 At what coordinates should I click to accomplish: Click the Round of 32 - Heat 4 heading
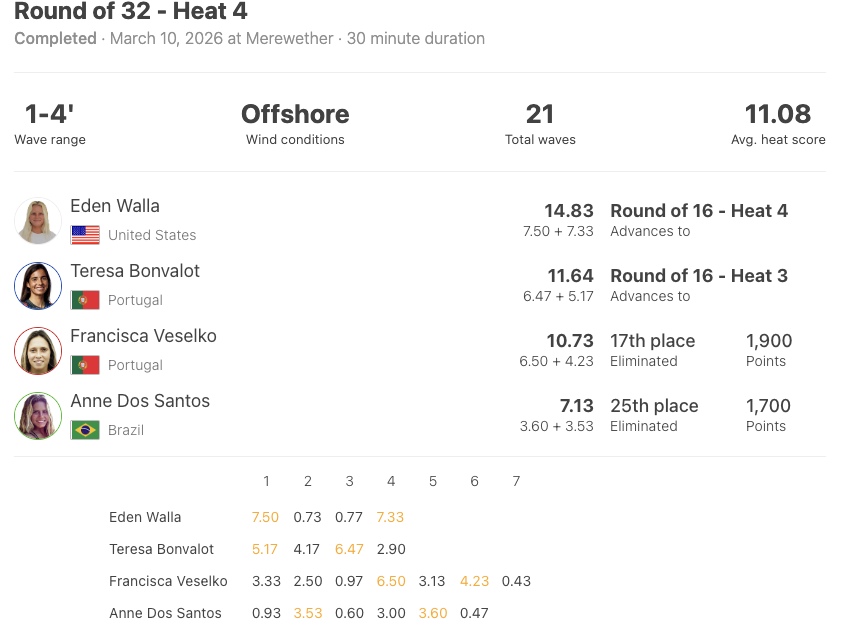point(131,13)
